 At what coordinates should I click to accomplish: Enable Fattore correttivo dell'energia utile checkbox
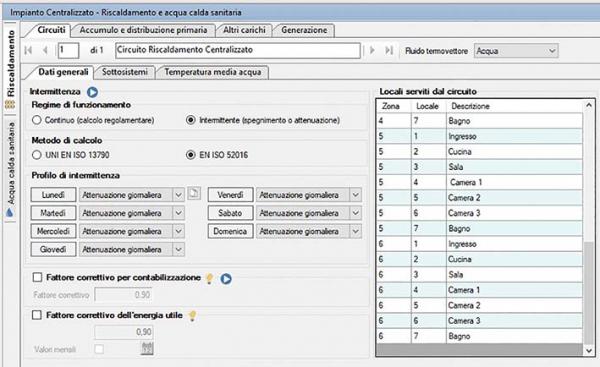[37, 315]
